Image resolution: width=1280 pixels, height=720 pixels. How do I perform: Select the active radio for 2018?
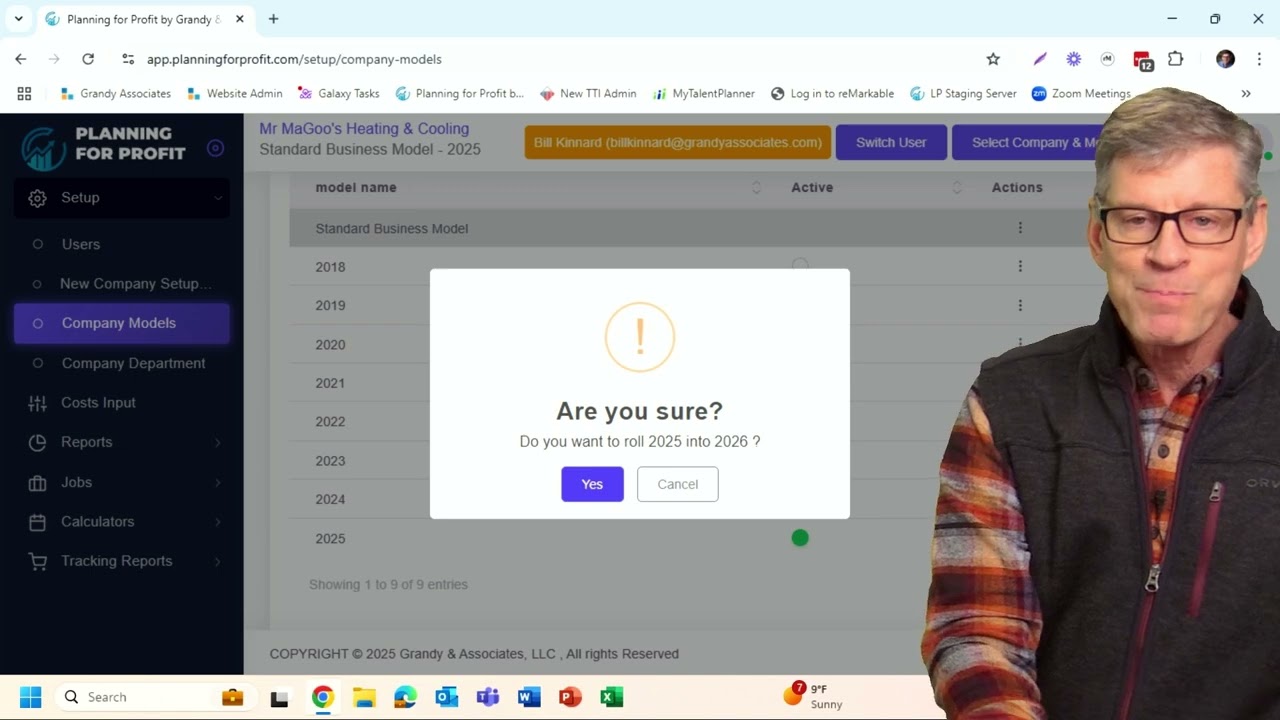tap(800, 266)
